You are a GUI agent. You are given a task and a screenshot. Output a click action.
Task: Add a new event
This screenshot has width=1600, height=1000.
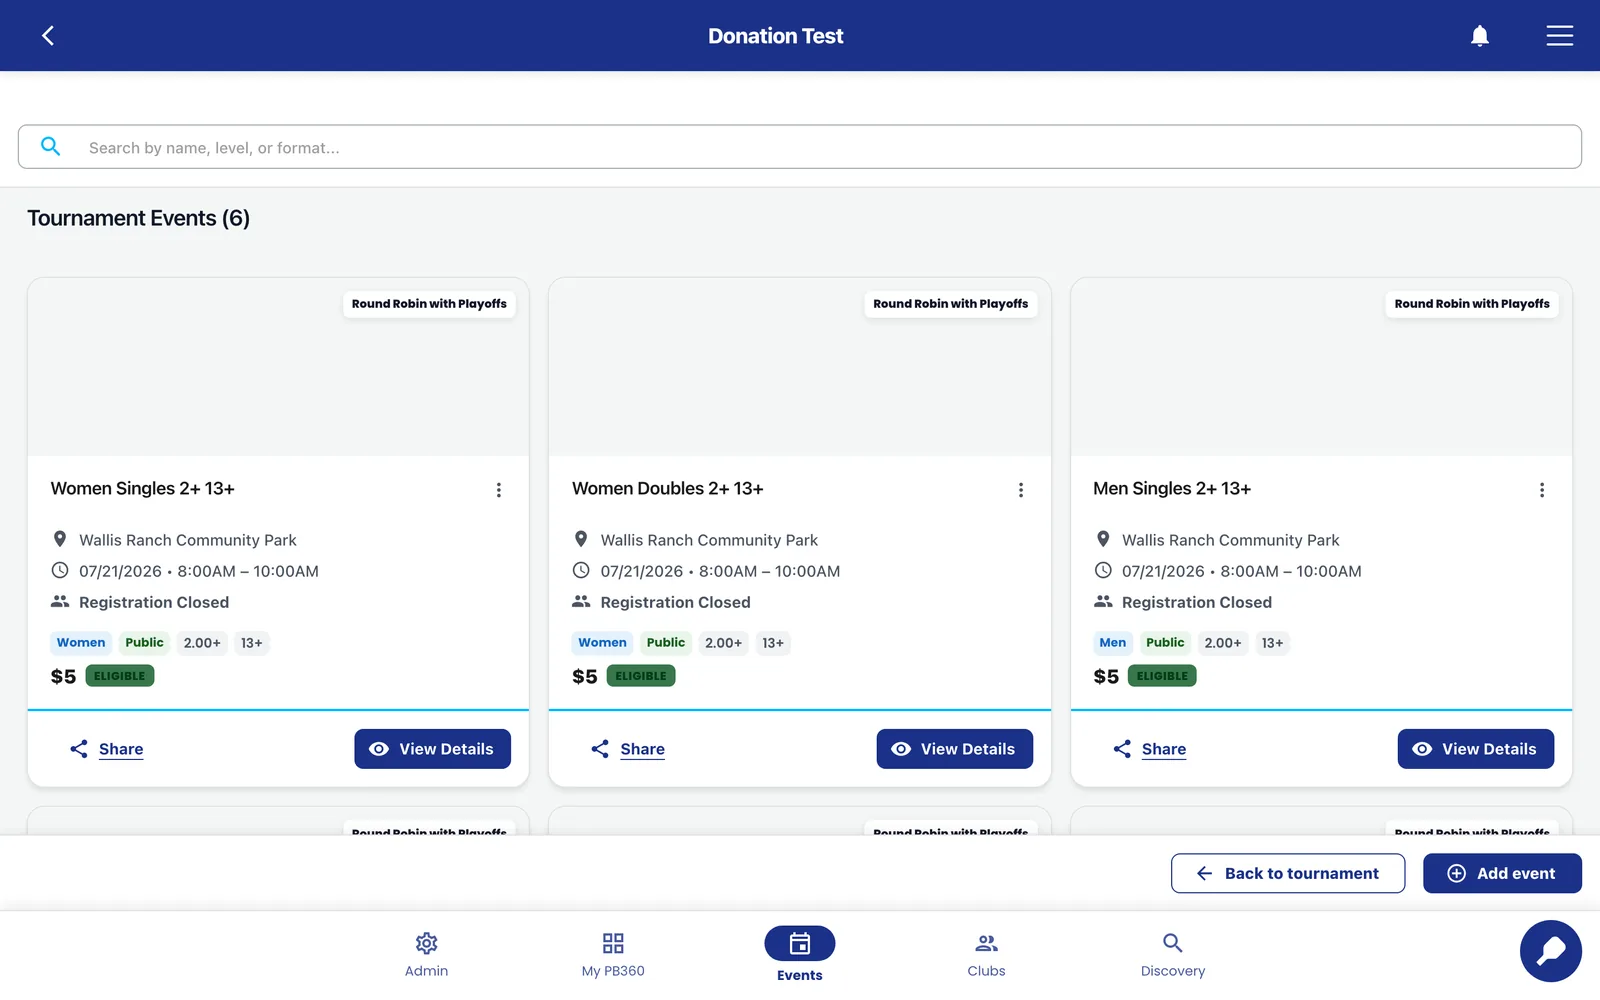pos(1502,873)
